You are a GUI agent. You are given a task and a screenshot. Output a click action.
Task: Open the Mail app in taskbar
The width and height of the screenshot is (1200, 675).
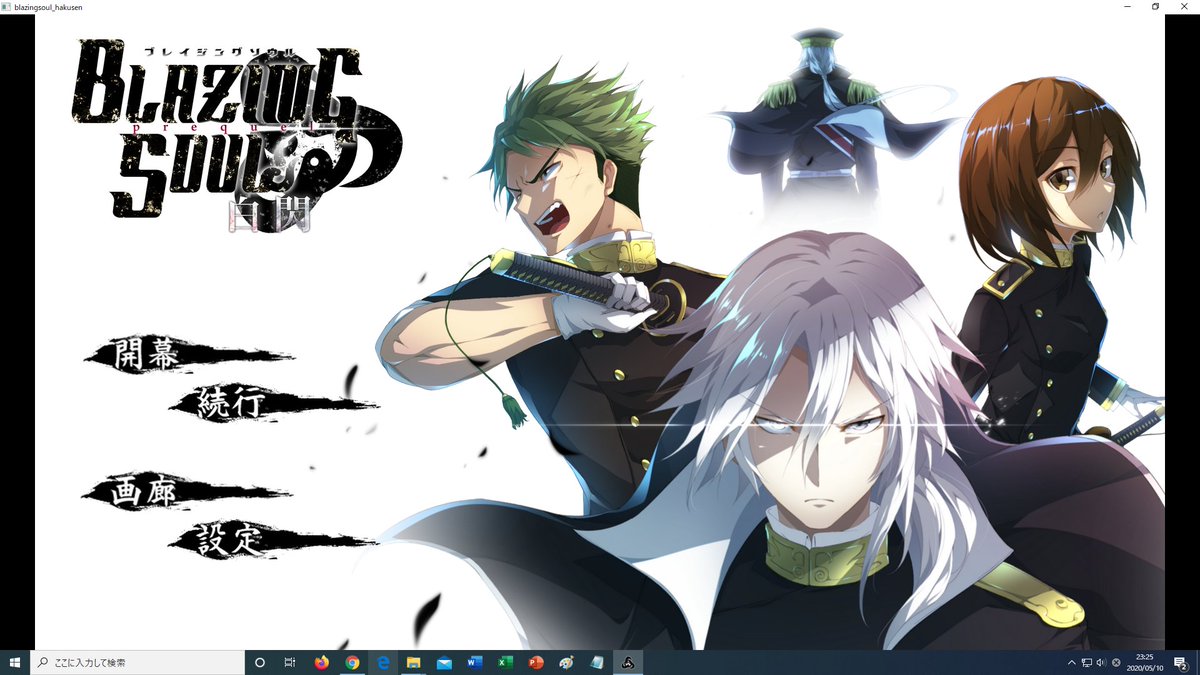(444, 662)
